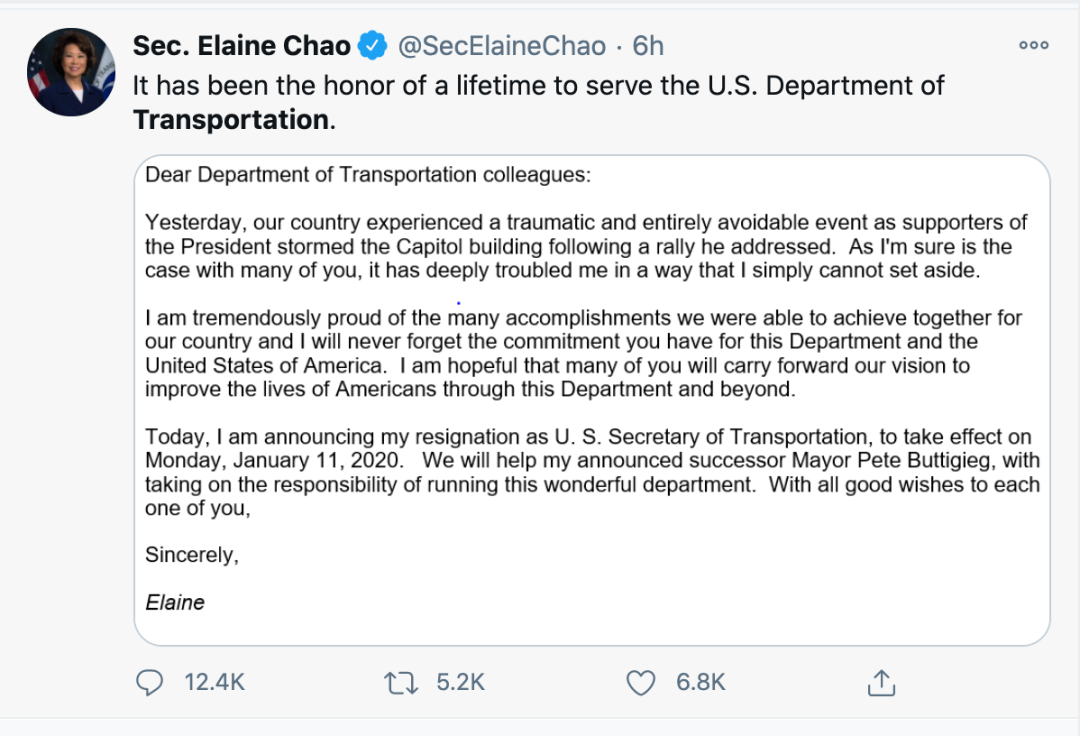
Task: Click the 5.2K retweets count
Action: 460,682
